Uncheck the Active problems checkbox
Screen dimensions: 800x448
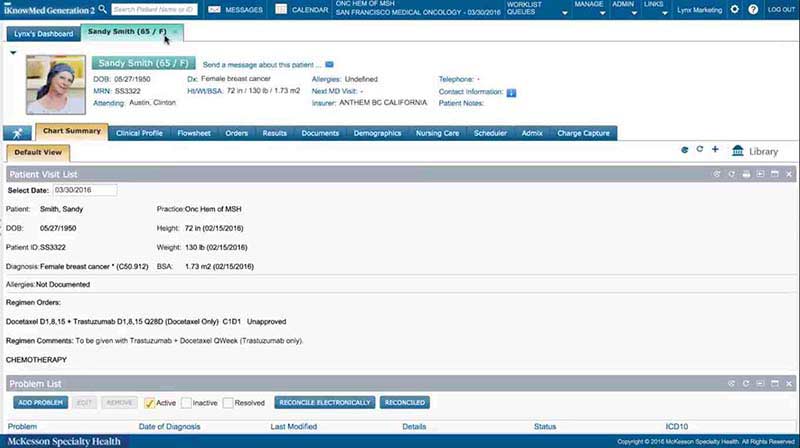(149, 403)
